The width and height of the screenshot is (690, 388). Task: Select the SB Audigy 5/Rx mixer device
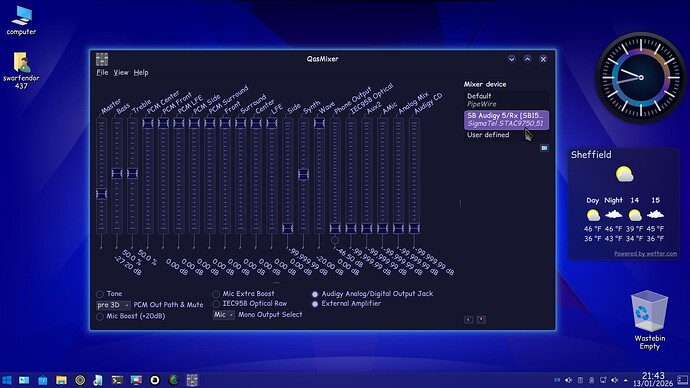[506, 120]
